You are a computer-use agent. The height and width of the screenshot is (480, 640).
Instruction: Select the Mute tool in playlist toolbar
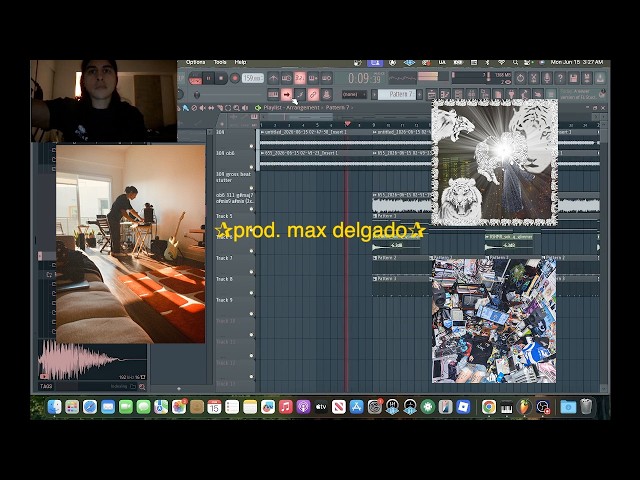click(x=202, y=108)
